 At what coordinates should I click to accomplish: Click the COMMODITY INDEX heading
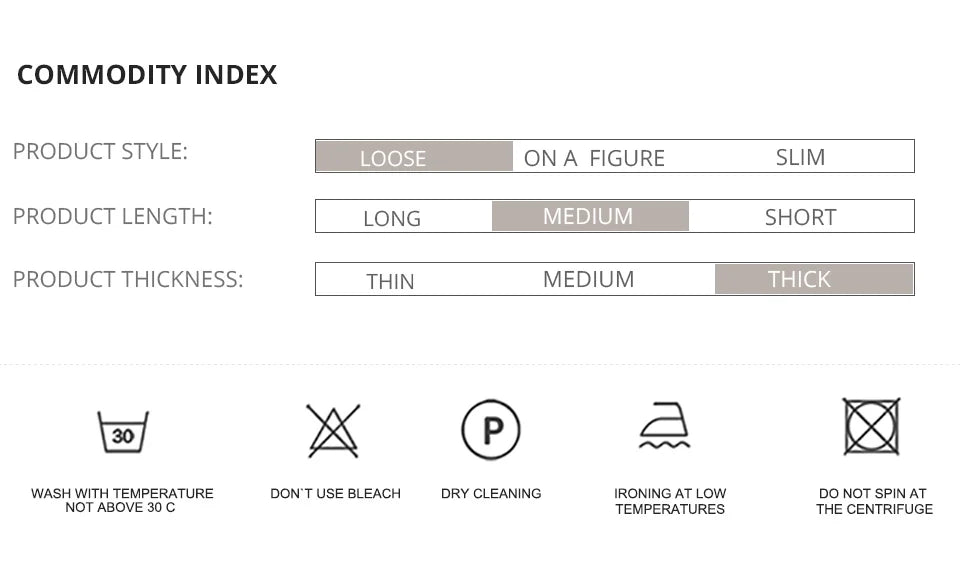[x=147, y=75]
